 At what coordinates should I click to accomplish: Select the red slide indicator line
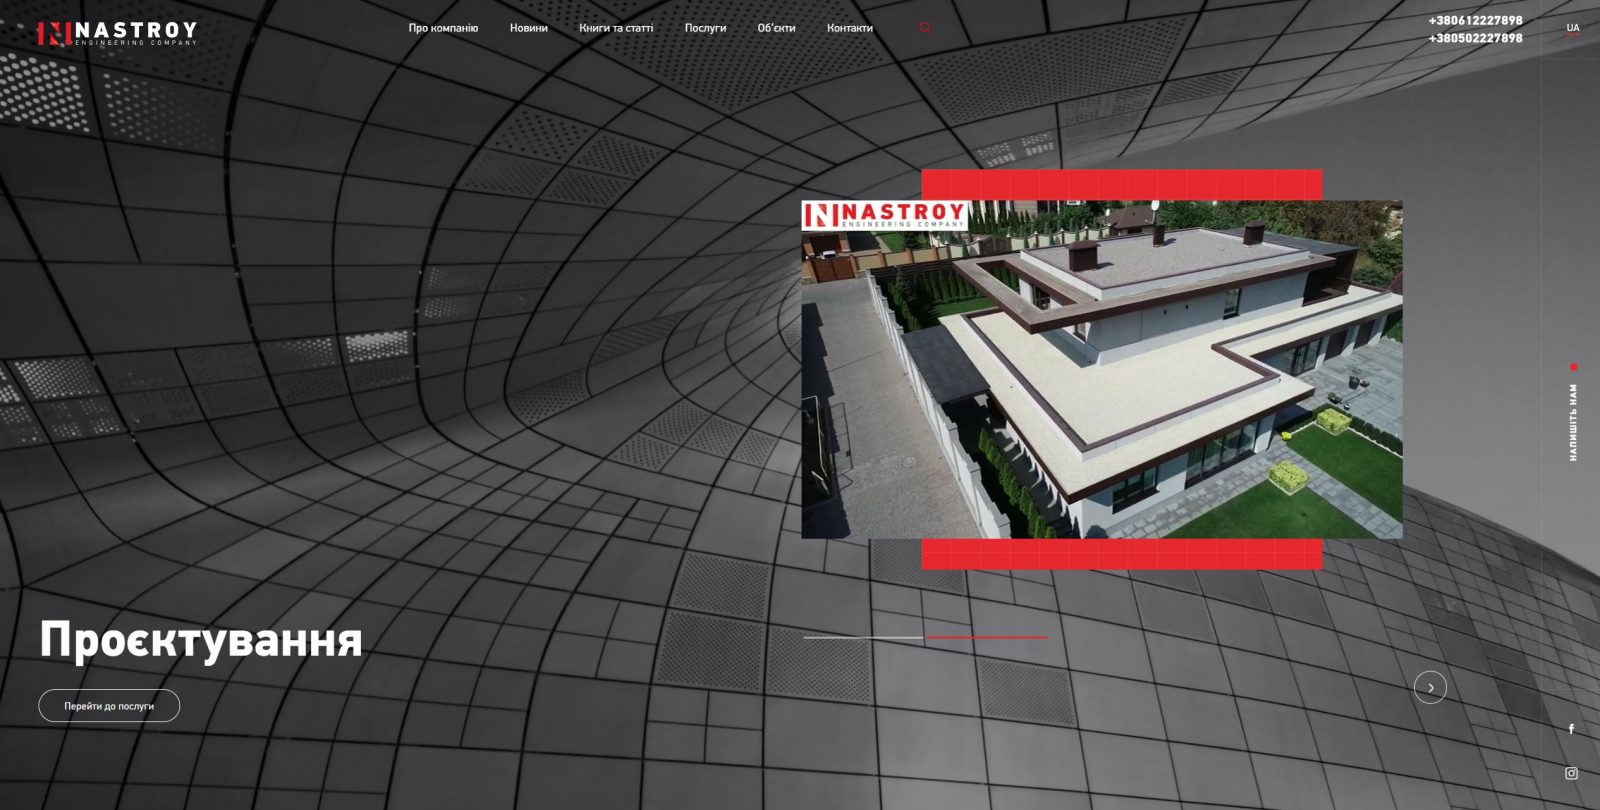point(987,637)
